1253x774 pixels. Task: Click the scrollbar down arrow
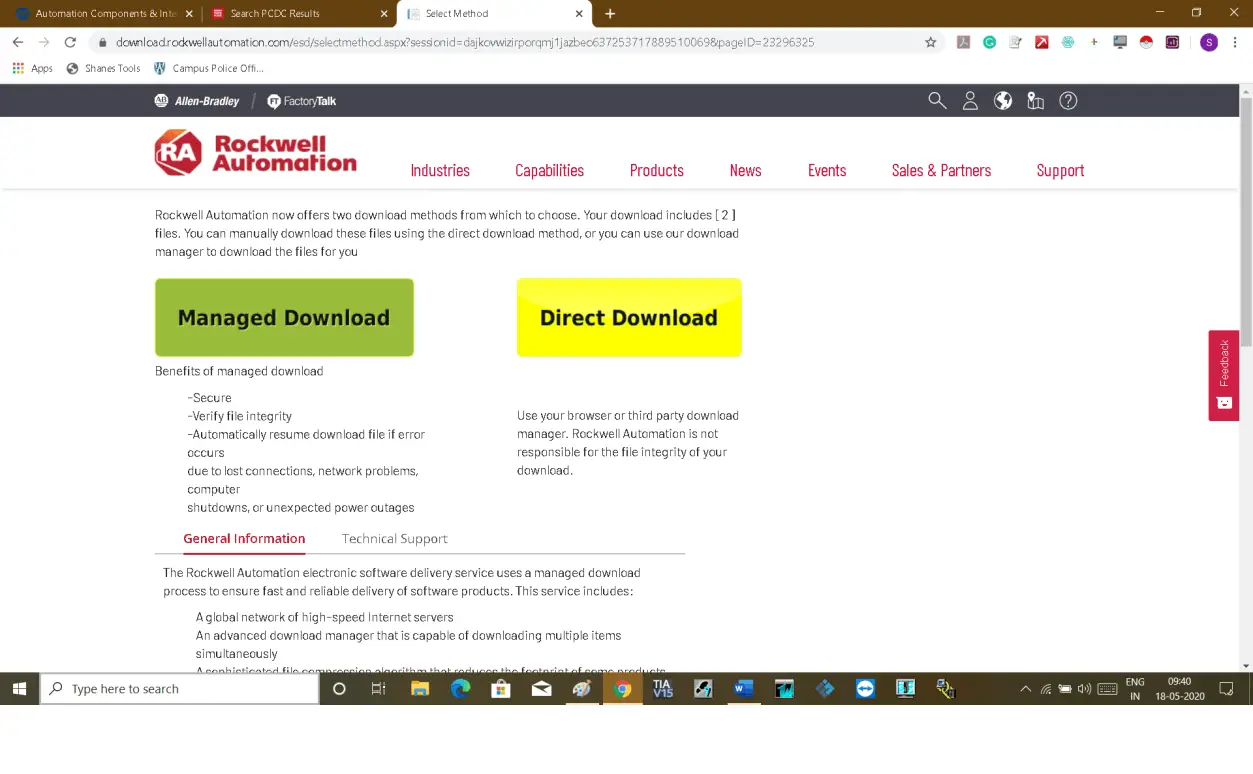point(1245,665)
